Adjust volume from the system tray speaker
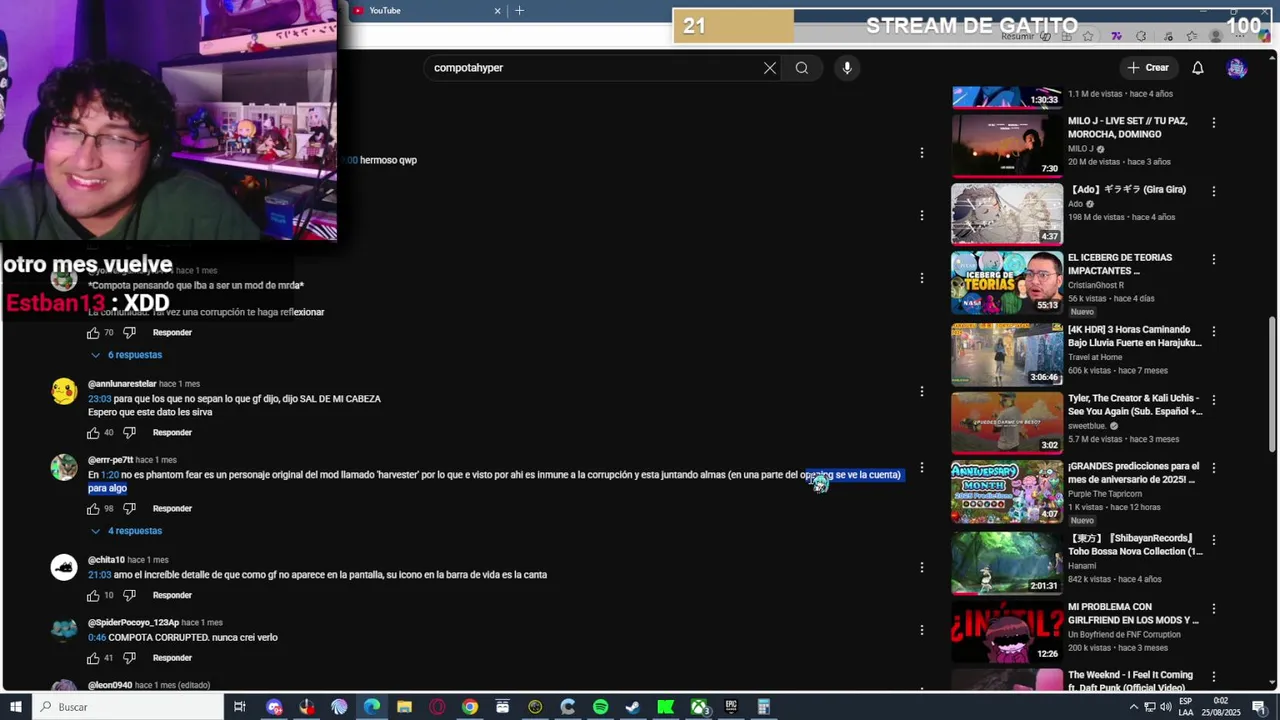1280x720 pixels. pyautogui.click(x=1166, y=707)
